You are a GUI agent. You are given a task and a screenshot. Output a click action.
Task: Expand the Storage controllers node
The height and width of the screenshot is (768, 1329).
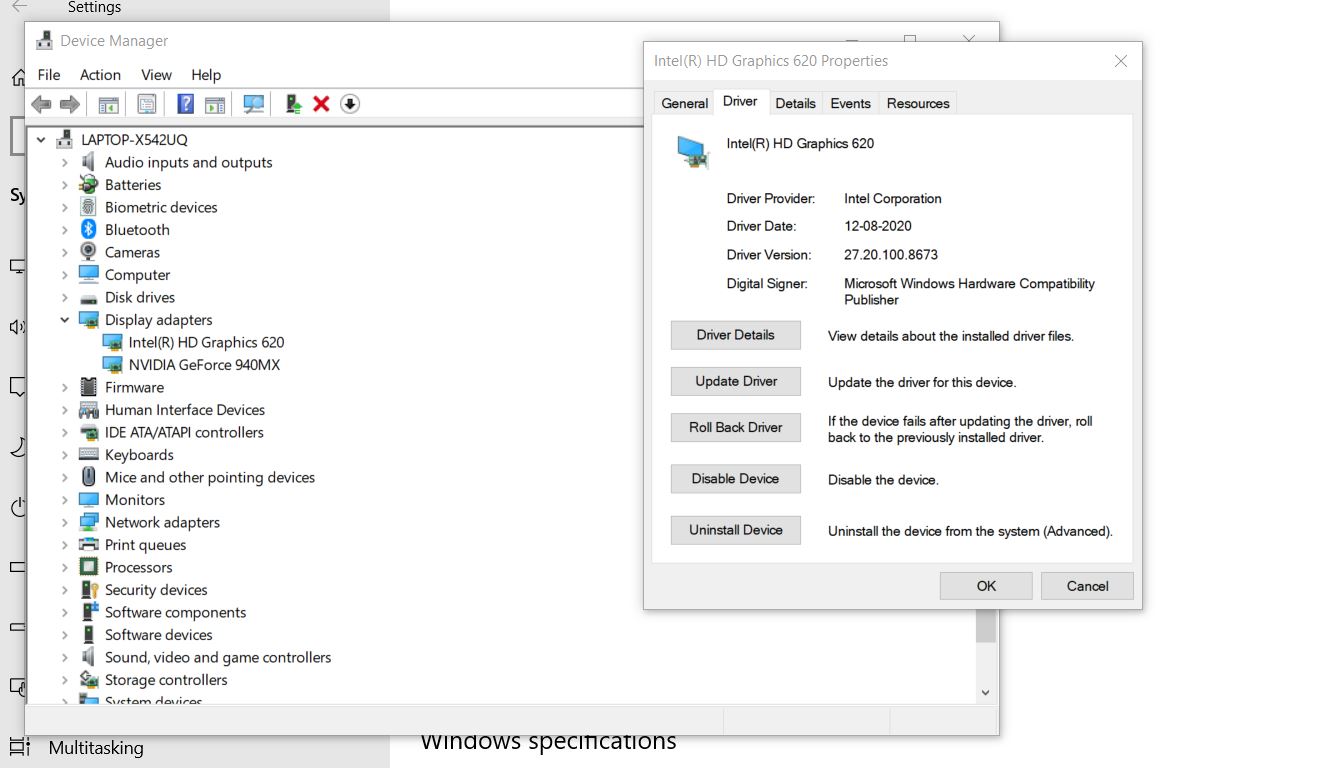pyautogui.click(x=65, y=680)
